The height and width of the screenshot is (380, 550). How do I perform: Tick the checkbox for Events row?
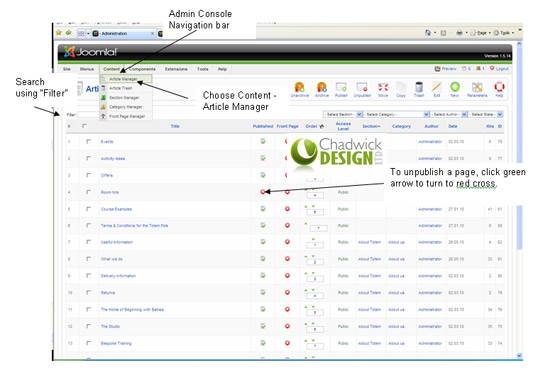pos(89,141)
